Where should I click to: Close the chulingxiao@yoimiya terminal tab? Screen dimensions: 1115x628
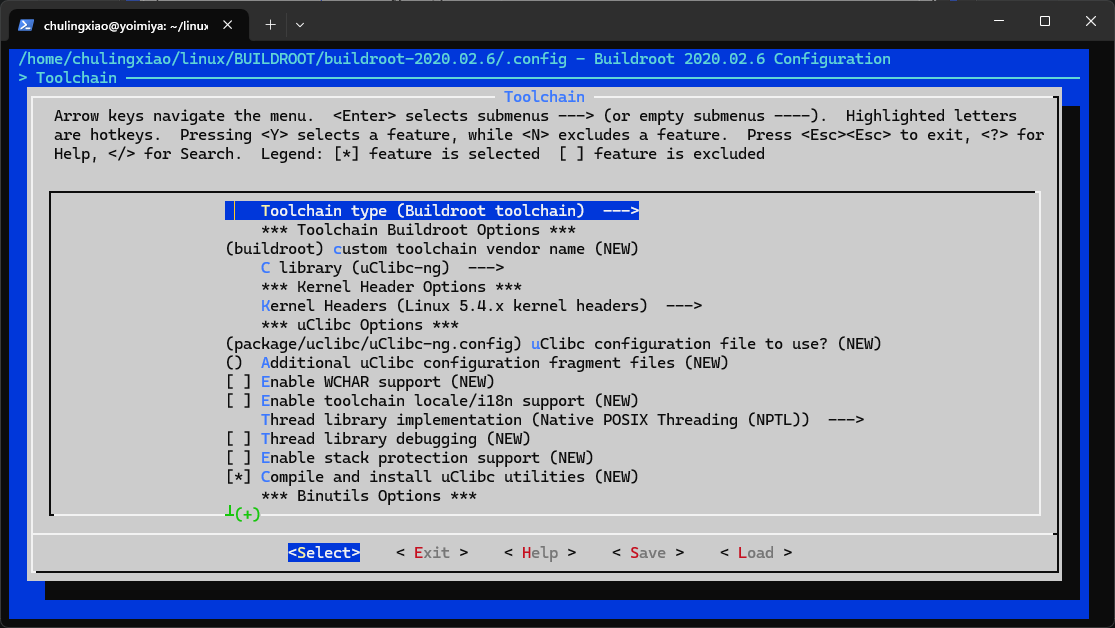pos(228,25)
